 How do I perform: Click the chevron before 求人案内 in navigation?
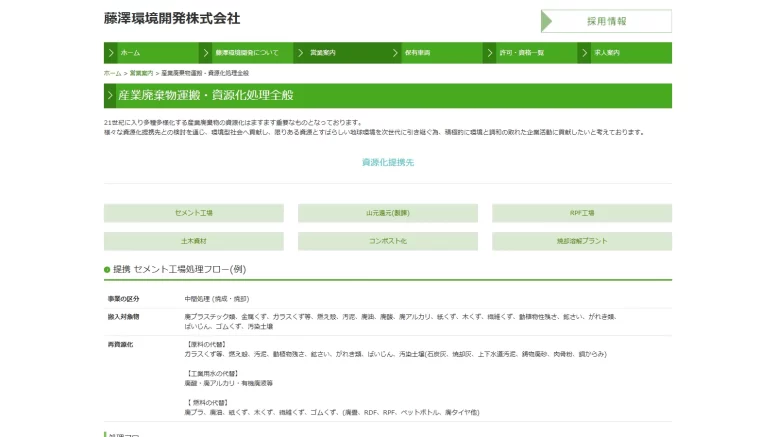click(584, 53)
